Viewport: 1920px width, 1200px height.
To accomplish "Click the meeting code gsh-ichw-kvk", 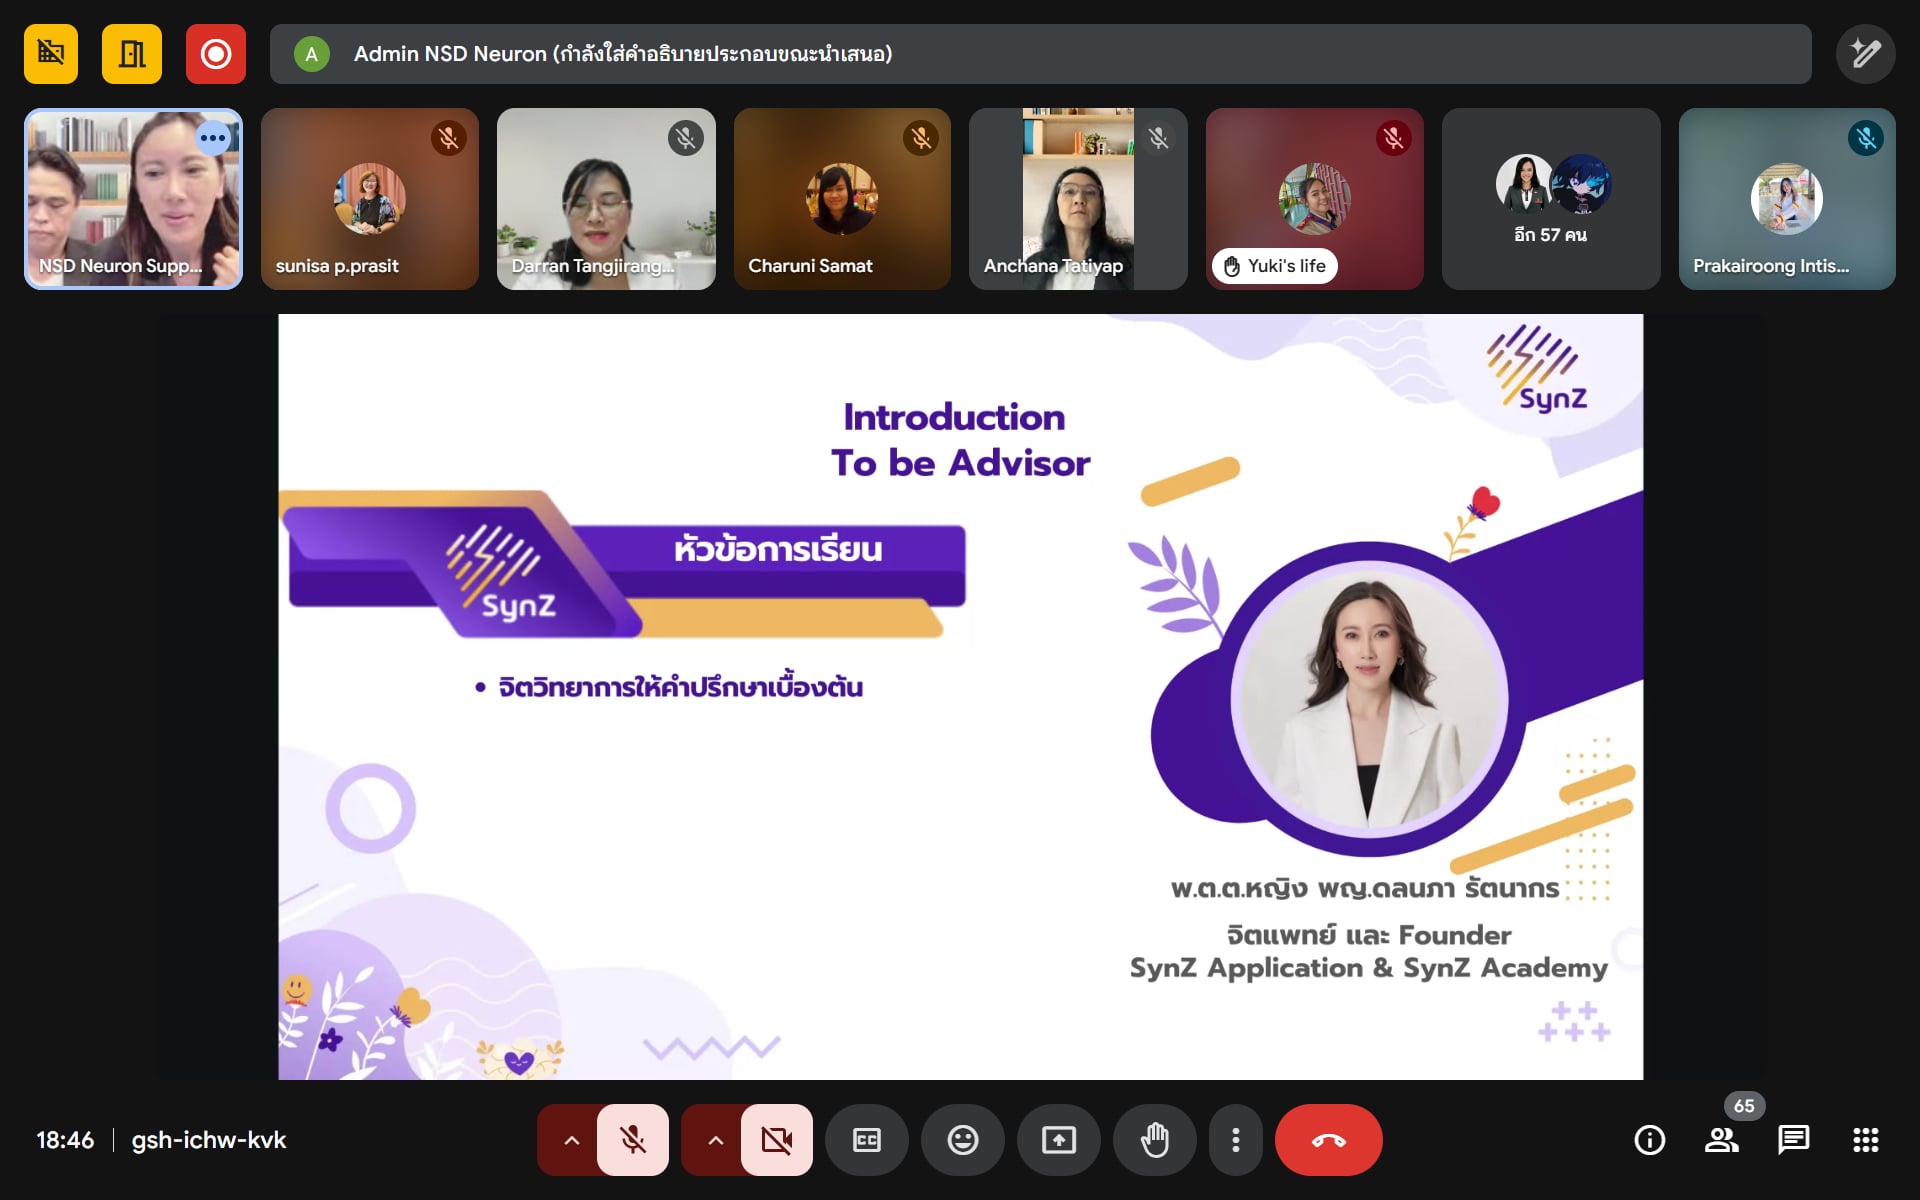I will tap(209, 1140).
